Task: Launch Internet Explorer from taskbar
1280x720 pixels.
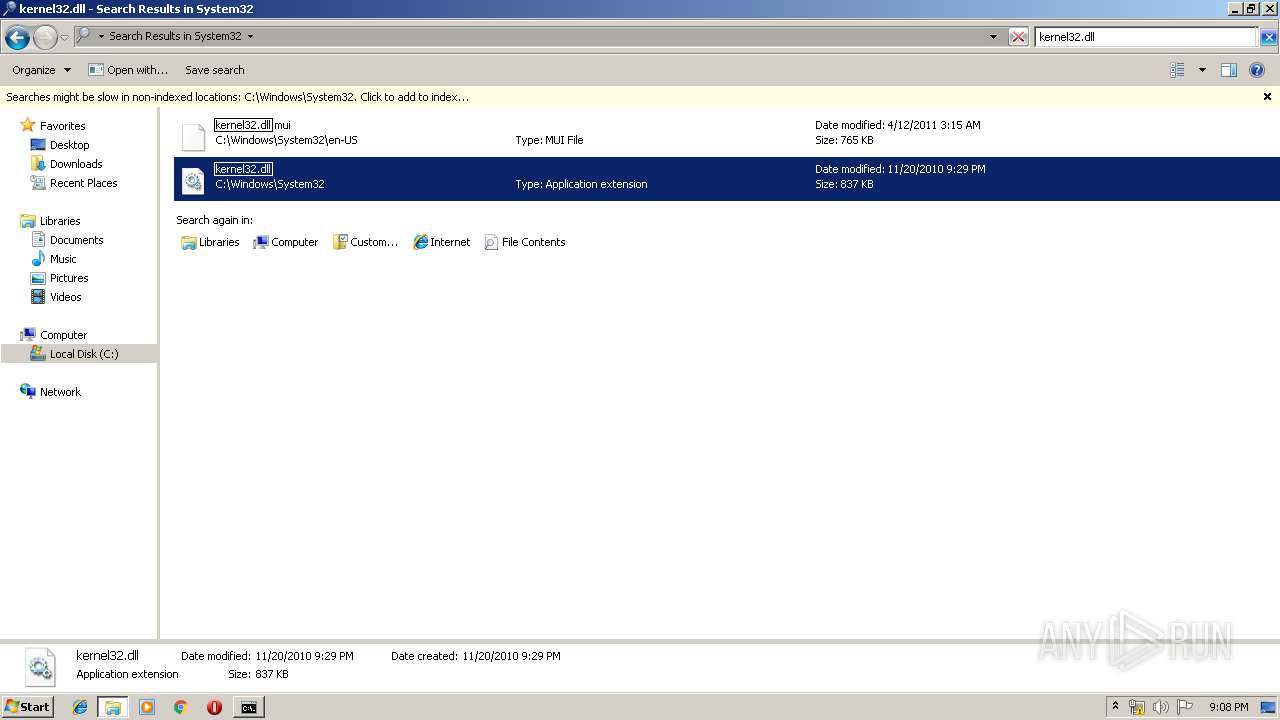Action: pos(80,707)
